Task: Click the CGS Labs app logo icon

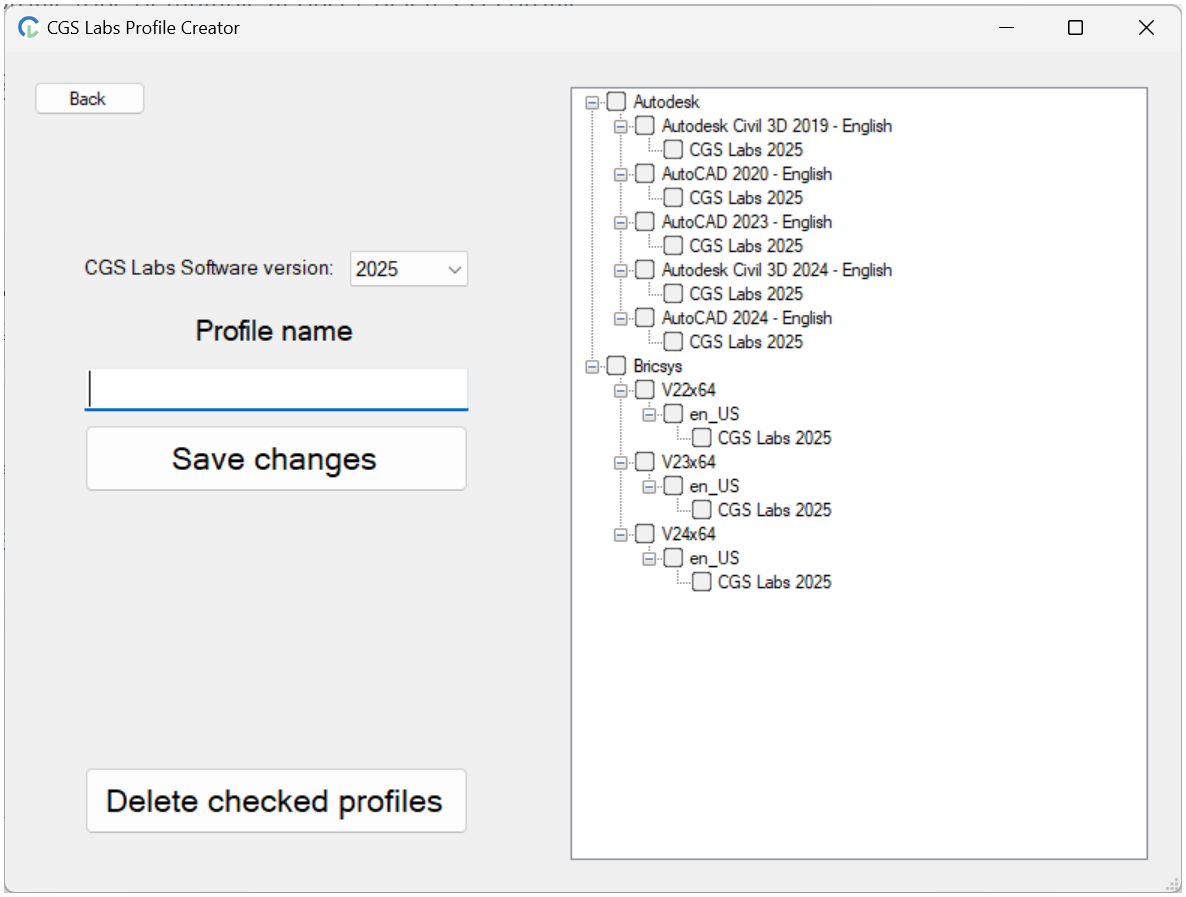Action: pos(28,28)
